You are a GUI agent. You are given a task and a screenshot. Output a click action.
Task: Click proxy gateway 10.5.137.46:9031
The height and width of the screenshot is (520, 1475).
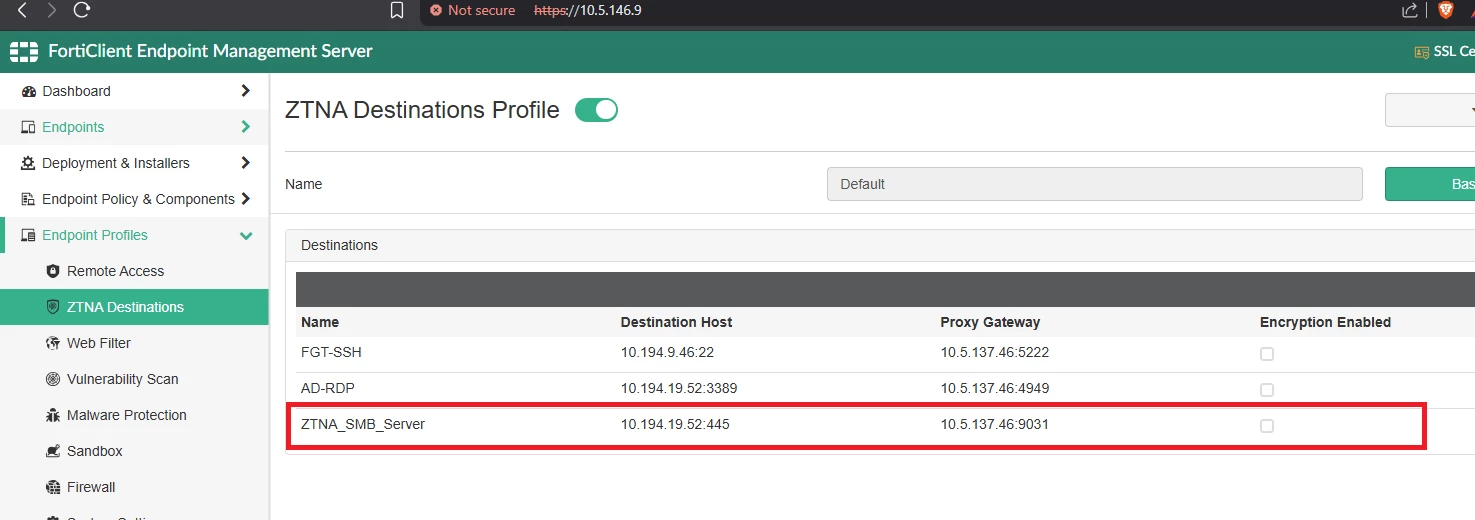coord(995,424)
